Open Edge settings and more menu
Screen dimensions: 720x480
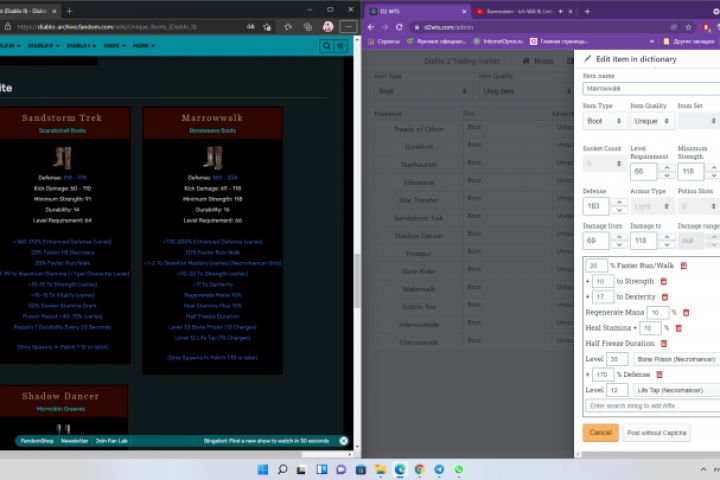point(348,27)
